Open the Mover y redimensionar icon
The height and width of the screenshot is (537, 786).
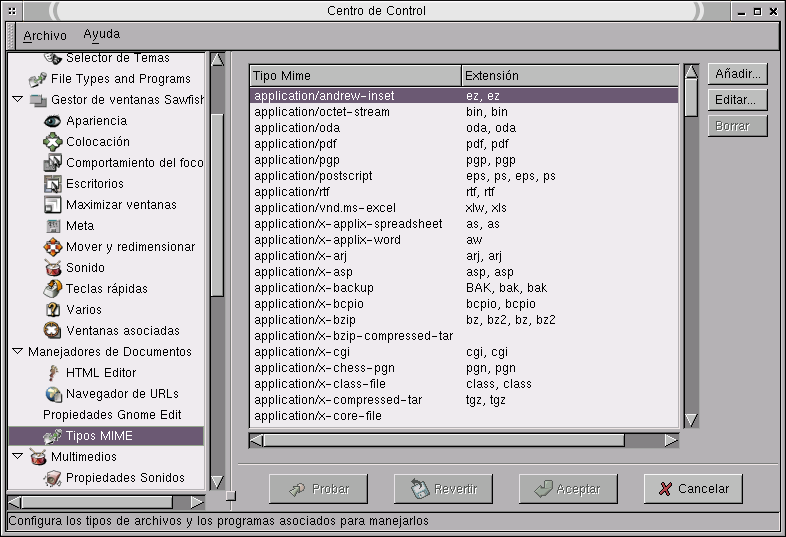[x=53, y=247]
